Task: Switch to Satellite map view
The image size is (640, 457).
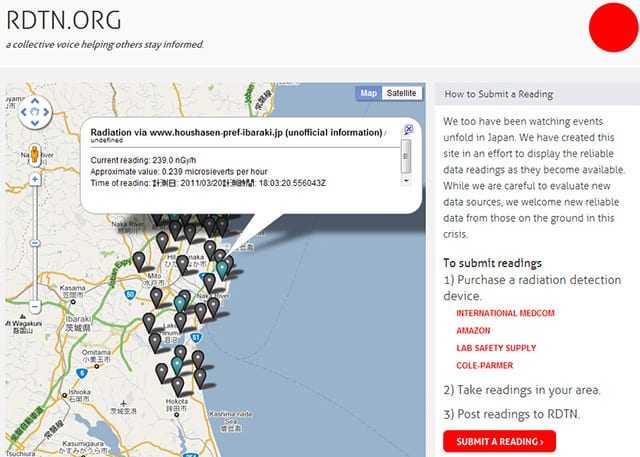Action: pyautogui.click(x=403, y=93)
